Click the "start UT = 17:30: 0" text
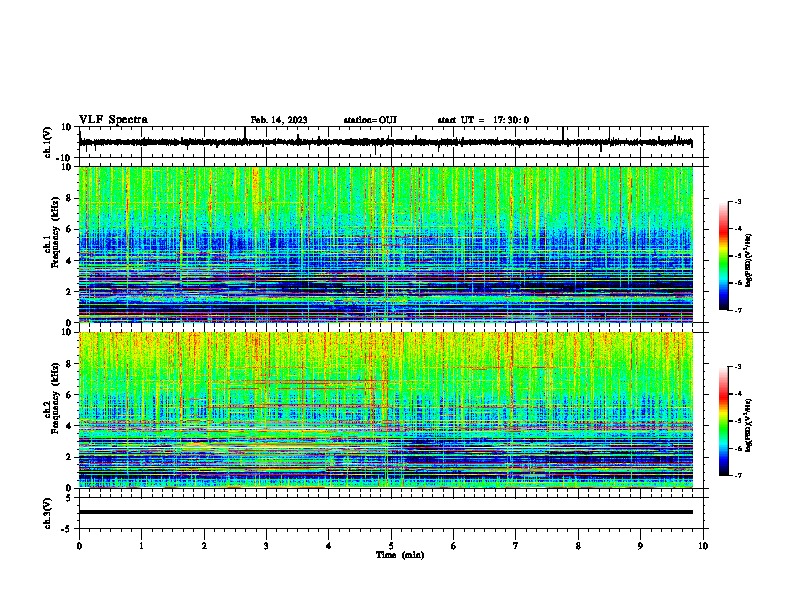792x612 pixels. point(483,120)
